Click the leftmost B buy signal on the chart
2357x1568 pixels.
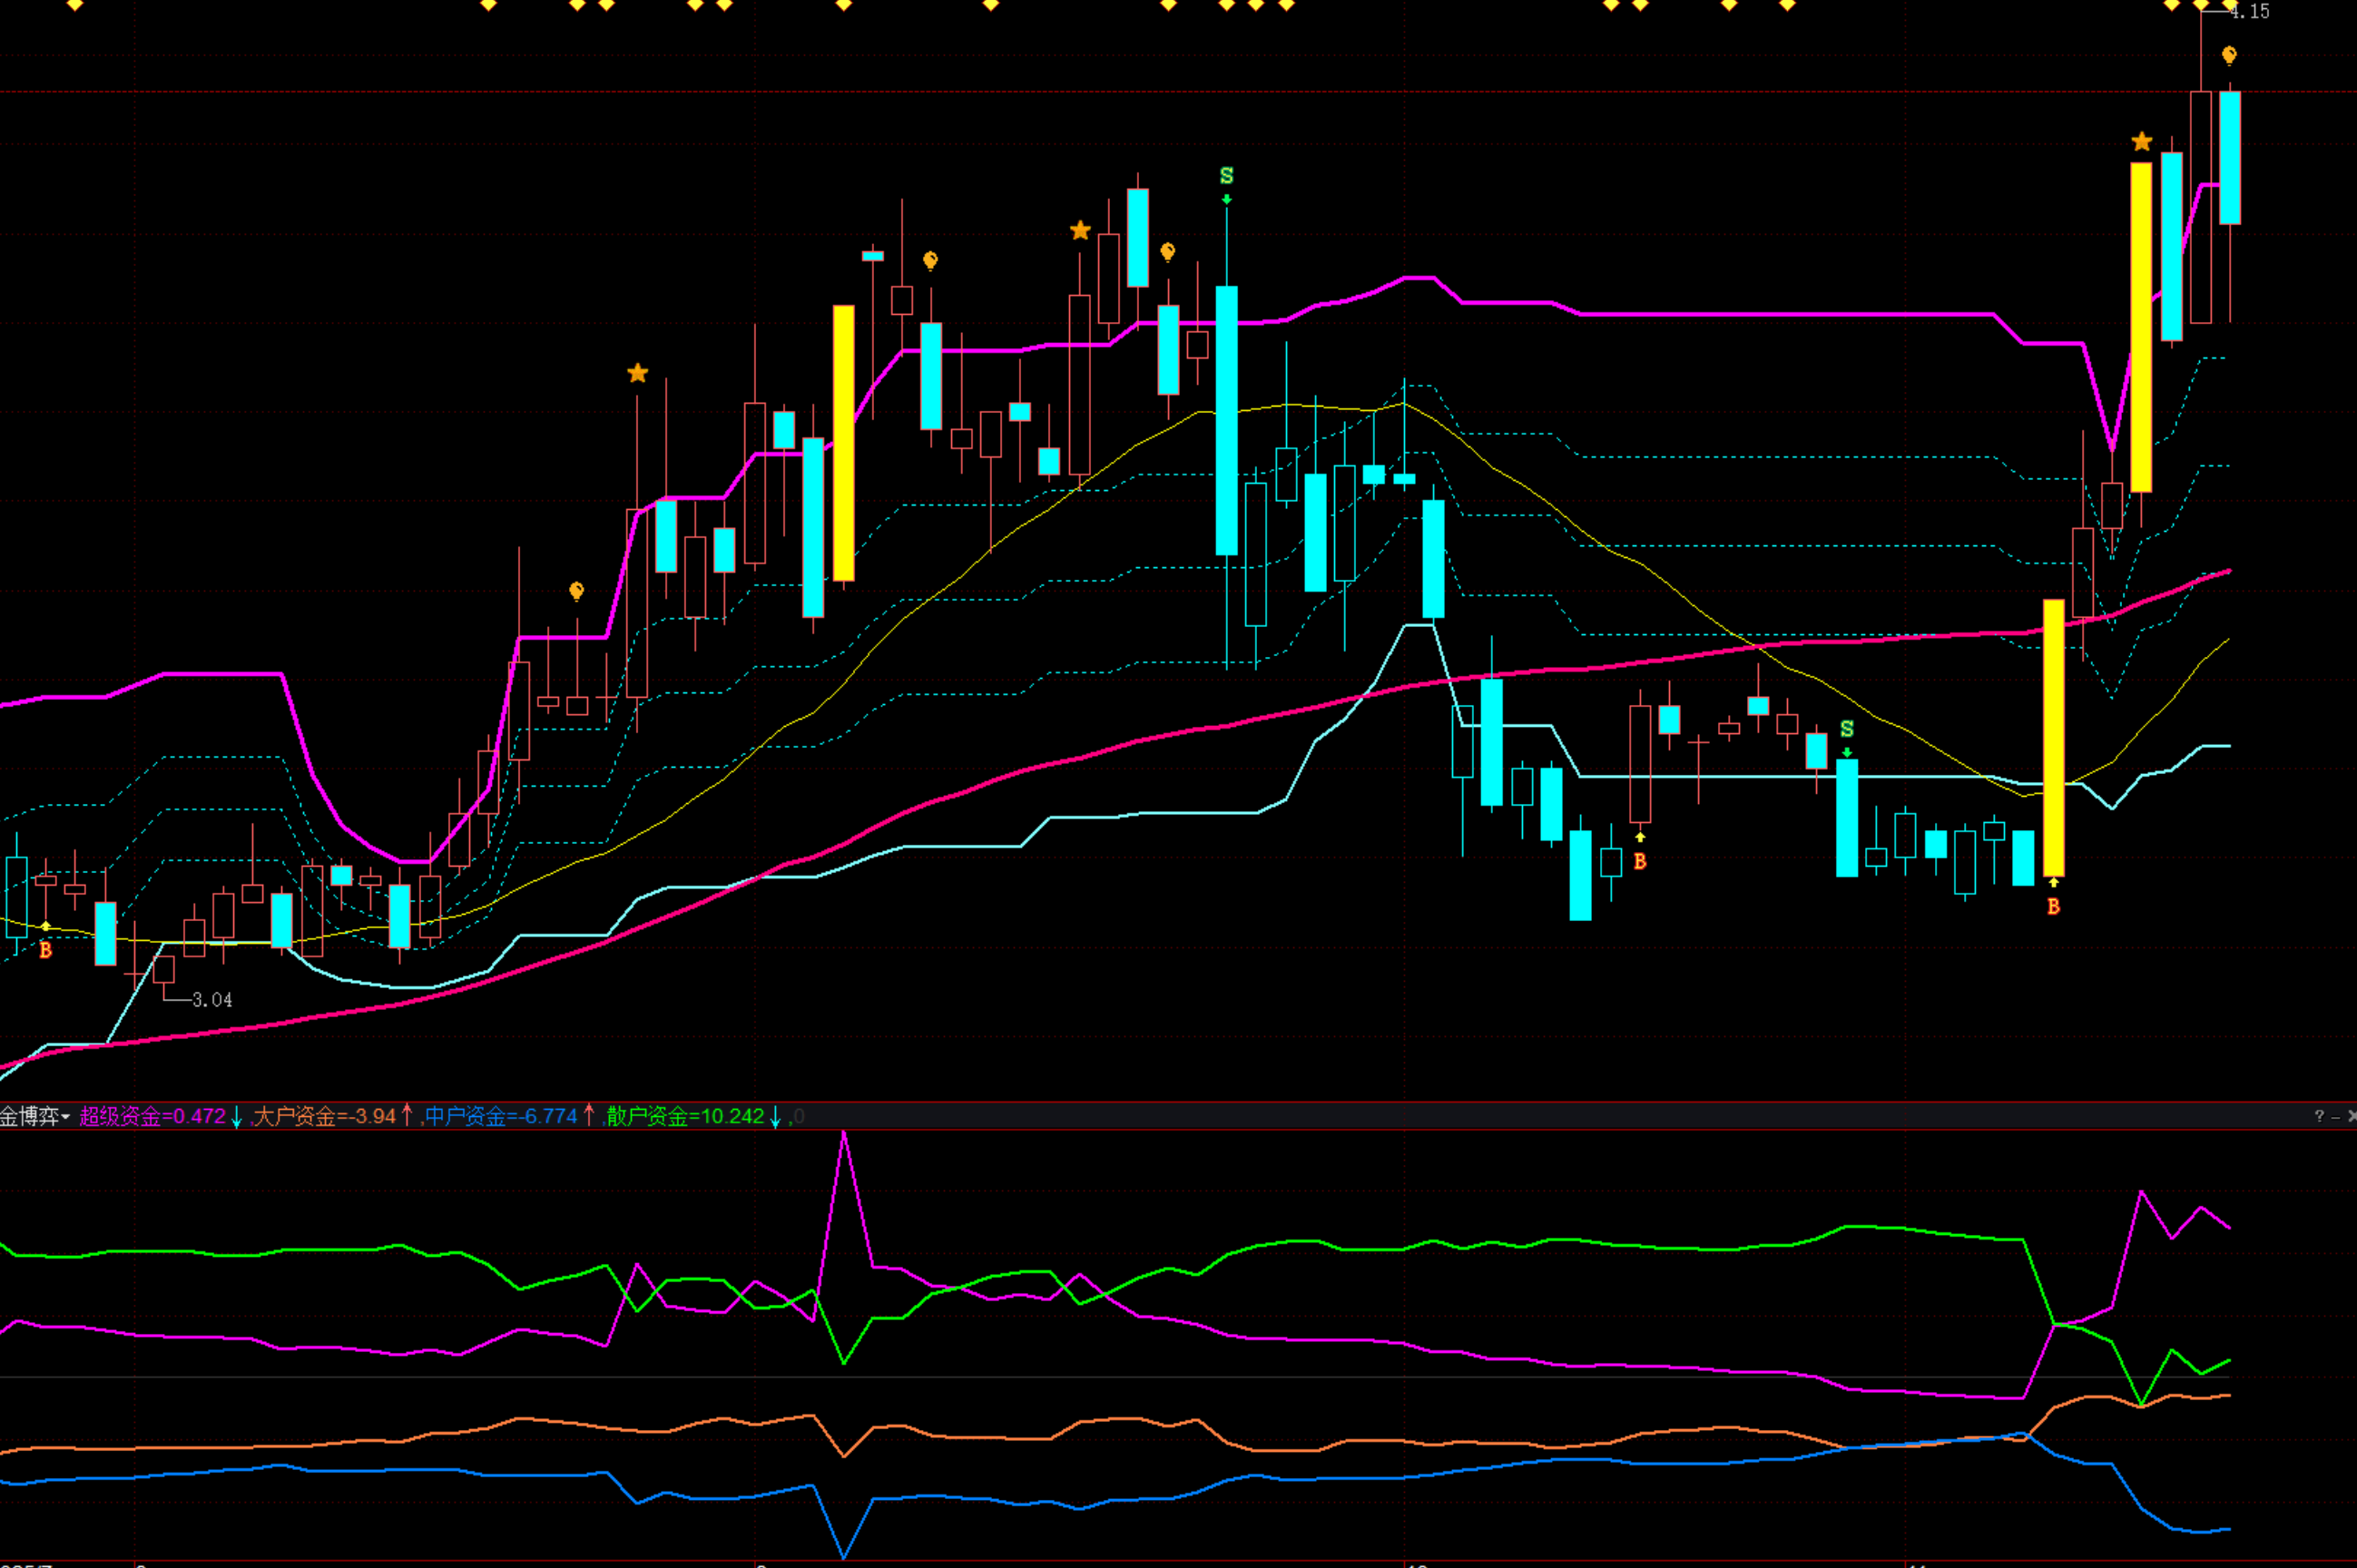pos(45,950)
